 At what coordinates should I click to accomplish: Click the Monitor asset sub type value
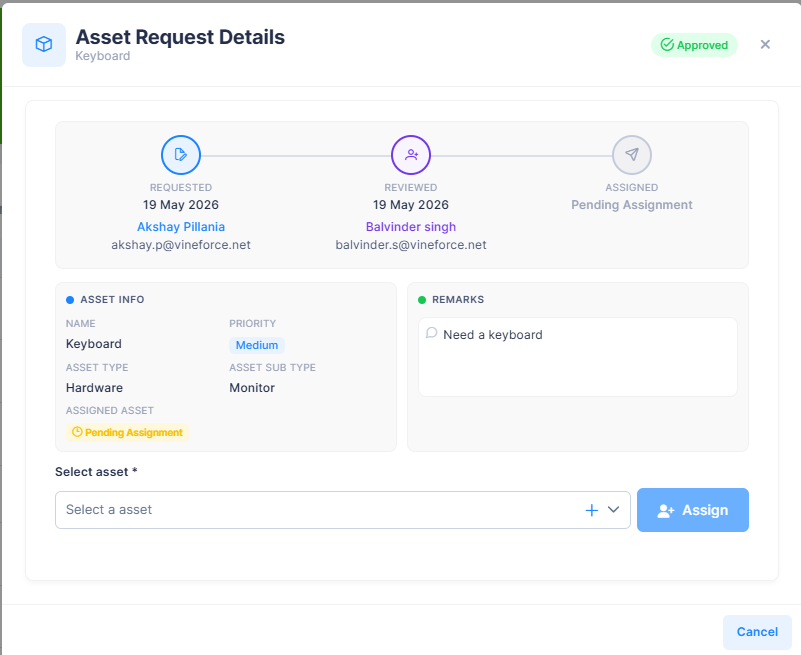[252, 388]
